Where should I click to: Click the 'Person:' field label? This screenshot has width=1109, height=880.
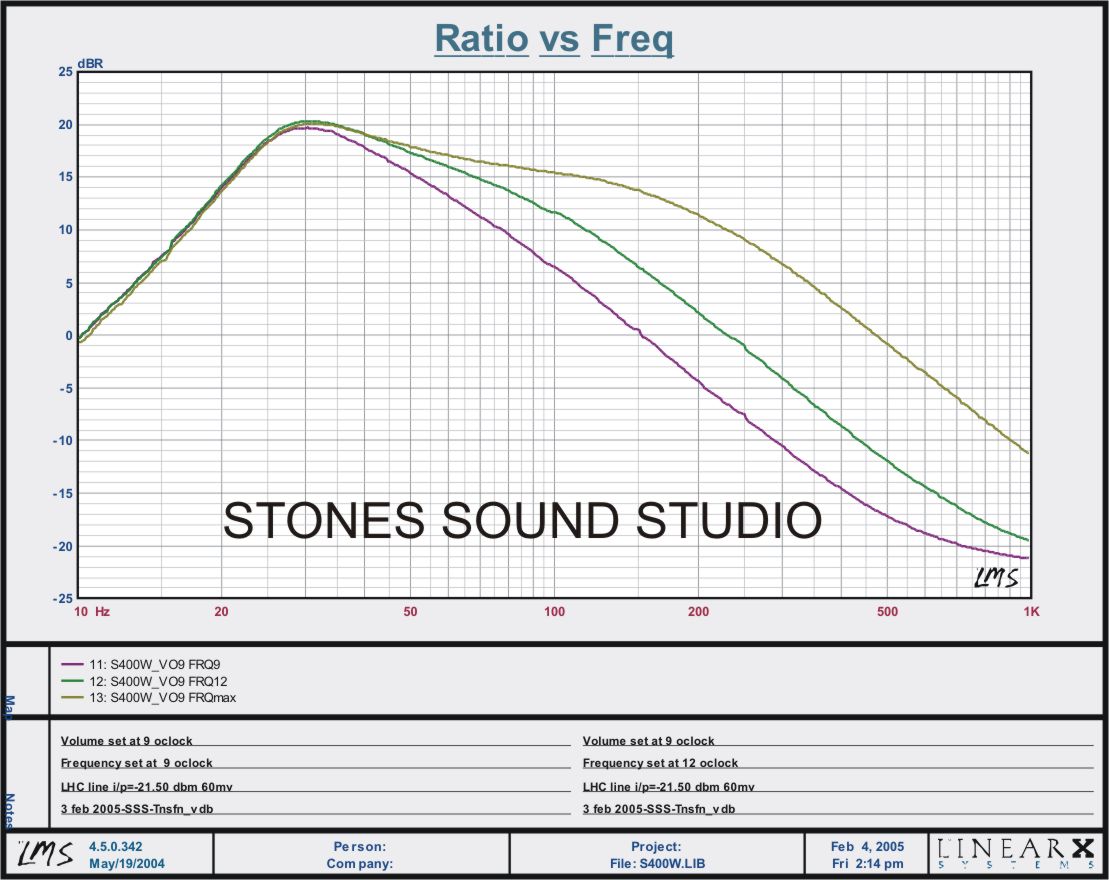tap(359, 846)
